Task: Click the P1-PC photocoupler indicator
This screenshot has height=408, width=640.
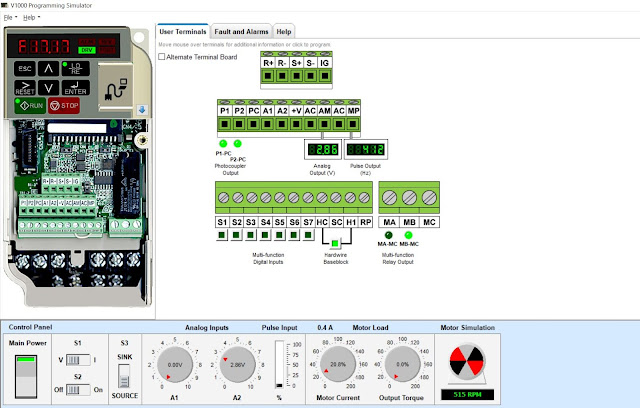Action: tap(223, 144)
